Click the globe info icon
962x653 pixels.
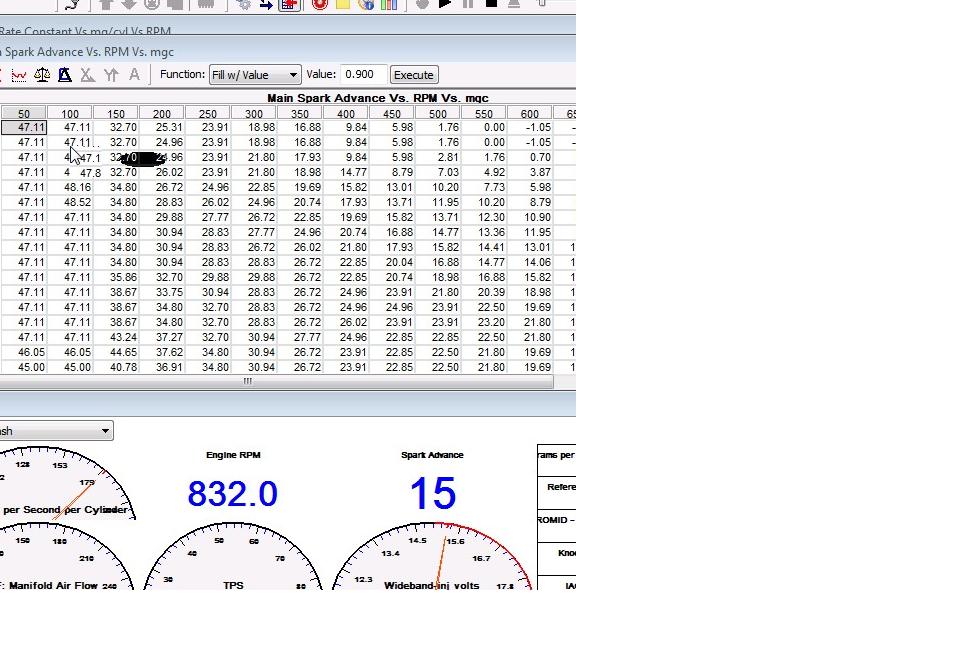366,4
